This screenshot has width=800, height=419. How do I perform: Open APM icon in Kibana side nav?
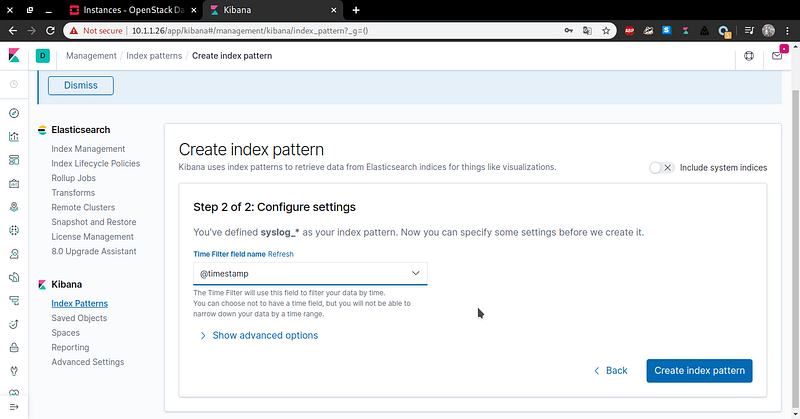pyautogui.click(x=14, y=301)
